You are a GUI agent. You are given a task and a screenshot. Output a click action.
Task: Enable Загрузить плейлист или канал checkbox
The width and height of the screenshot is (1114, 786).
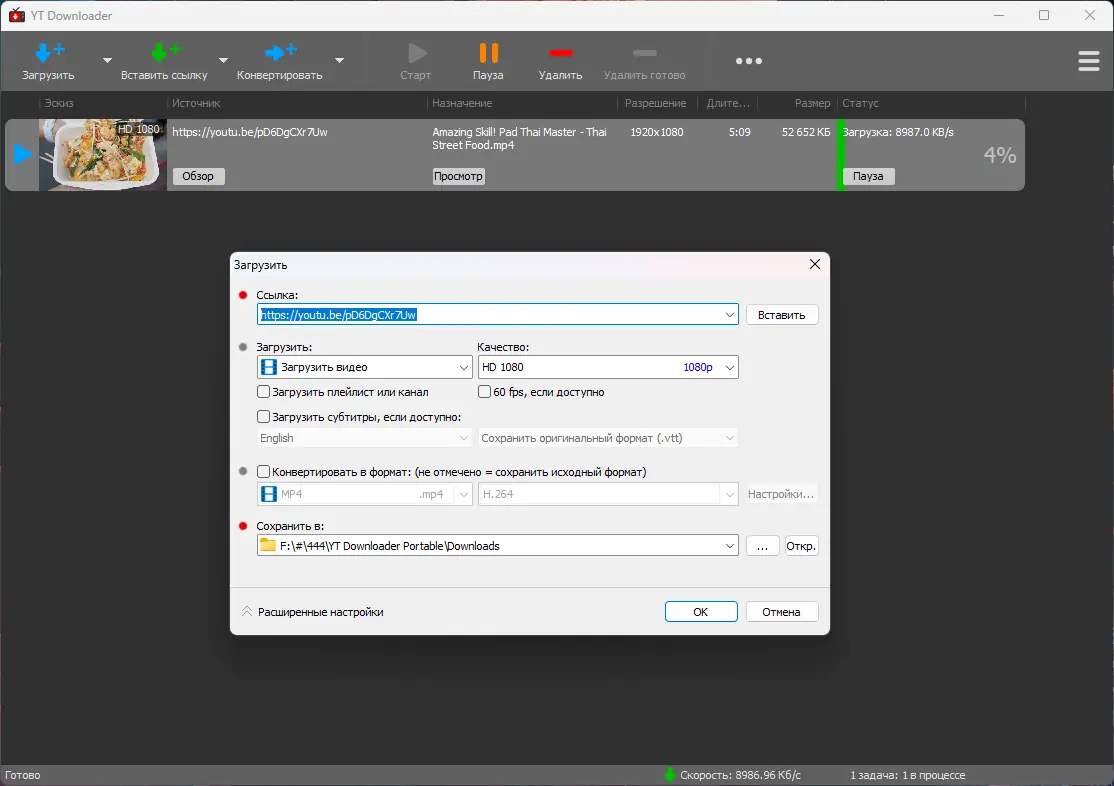click(264, 392)
